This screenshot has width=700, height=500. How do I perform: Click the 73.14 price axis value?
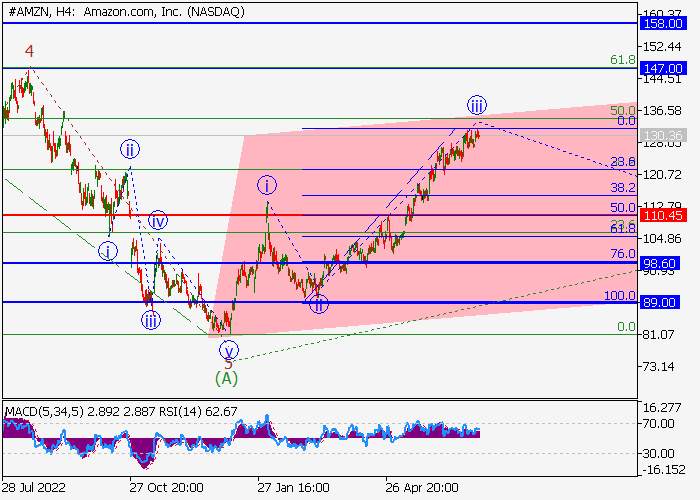(658, 367)
